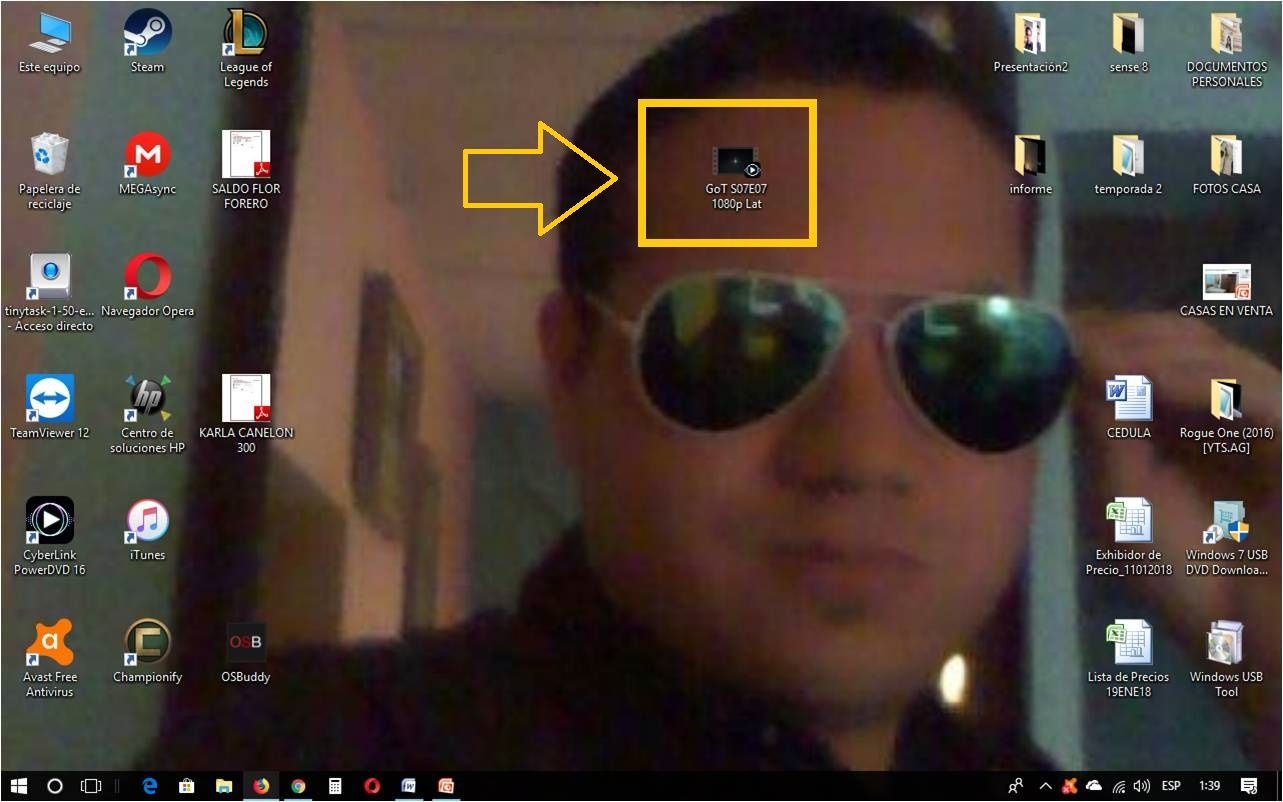This screenshot has width=1283, height=802.
Task: Open the OneDrive tray icon
Action: pos(1093,786)
